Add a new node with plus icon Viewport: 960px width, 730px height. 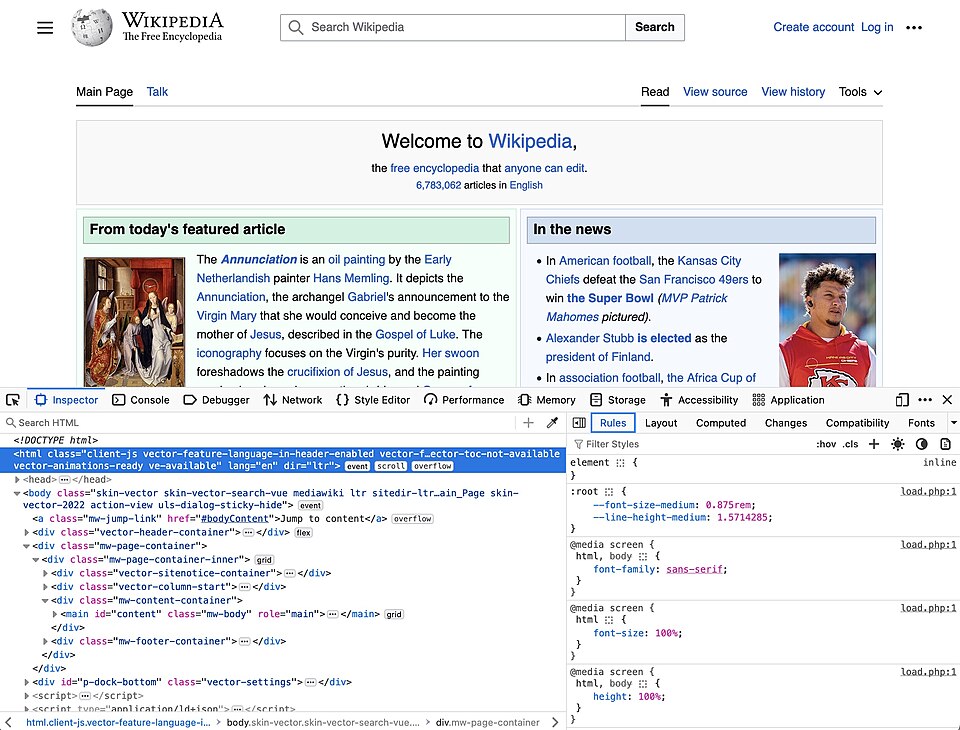point(528,423)
